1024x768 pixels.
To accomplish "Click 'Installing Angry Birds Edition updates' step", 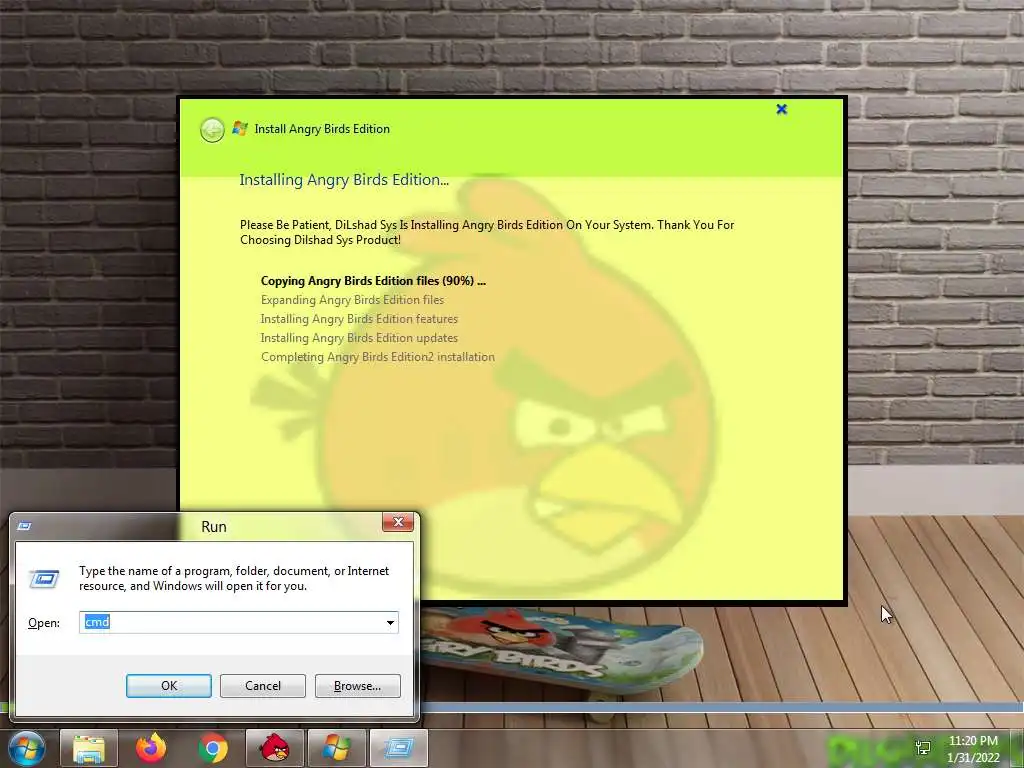I will coord(359,338).
